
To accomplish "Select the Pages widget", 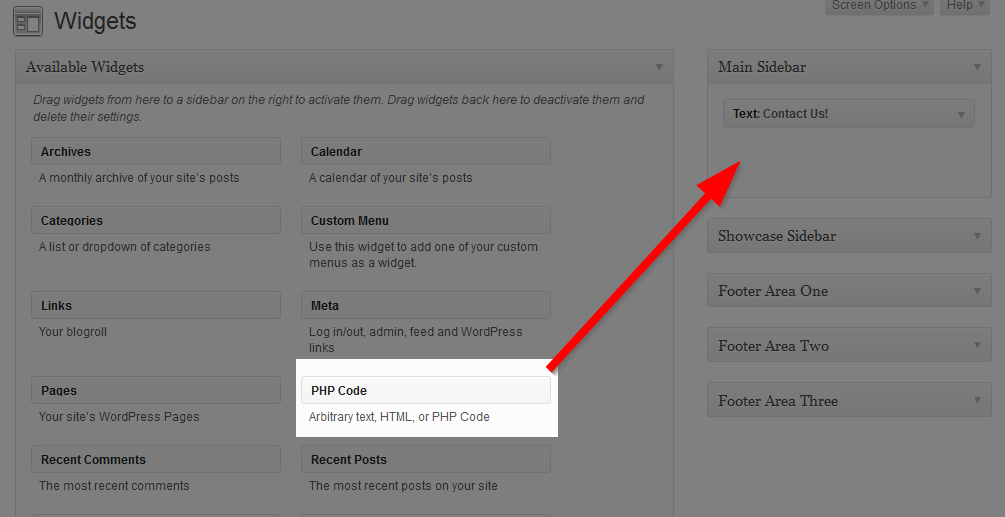I will [156, 391].
